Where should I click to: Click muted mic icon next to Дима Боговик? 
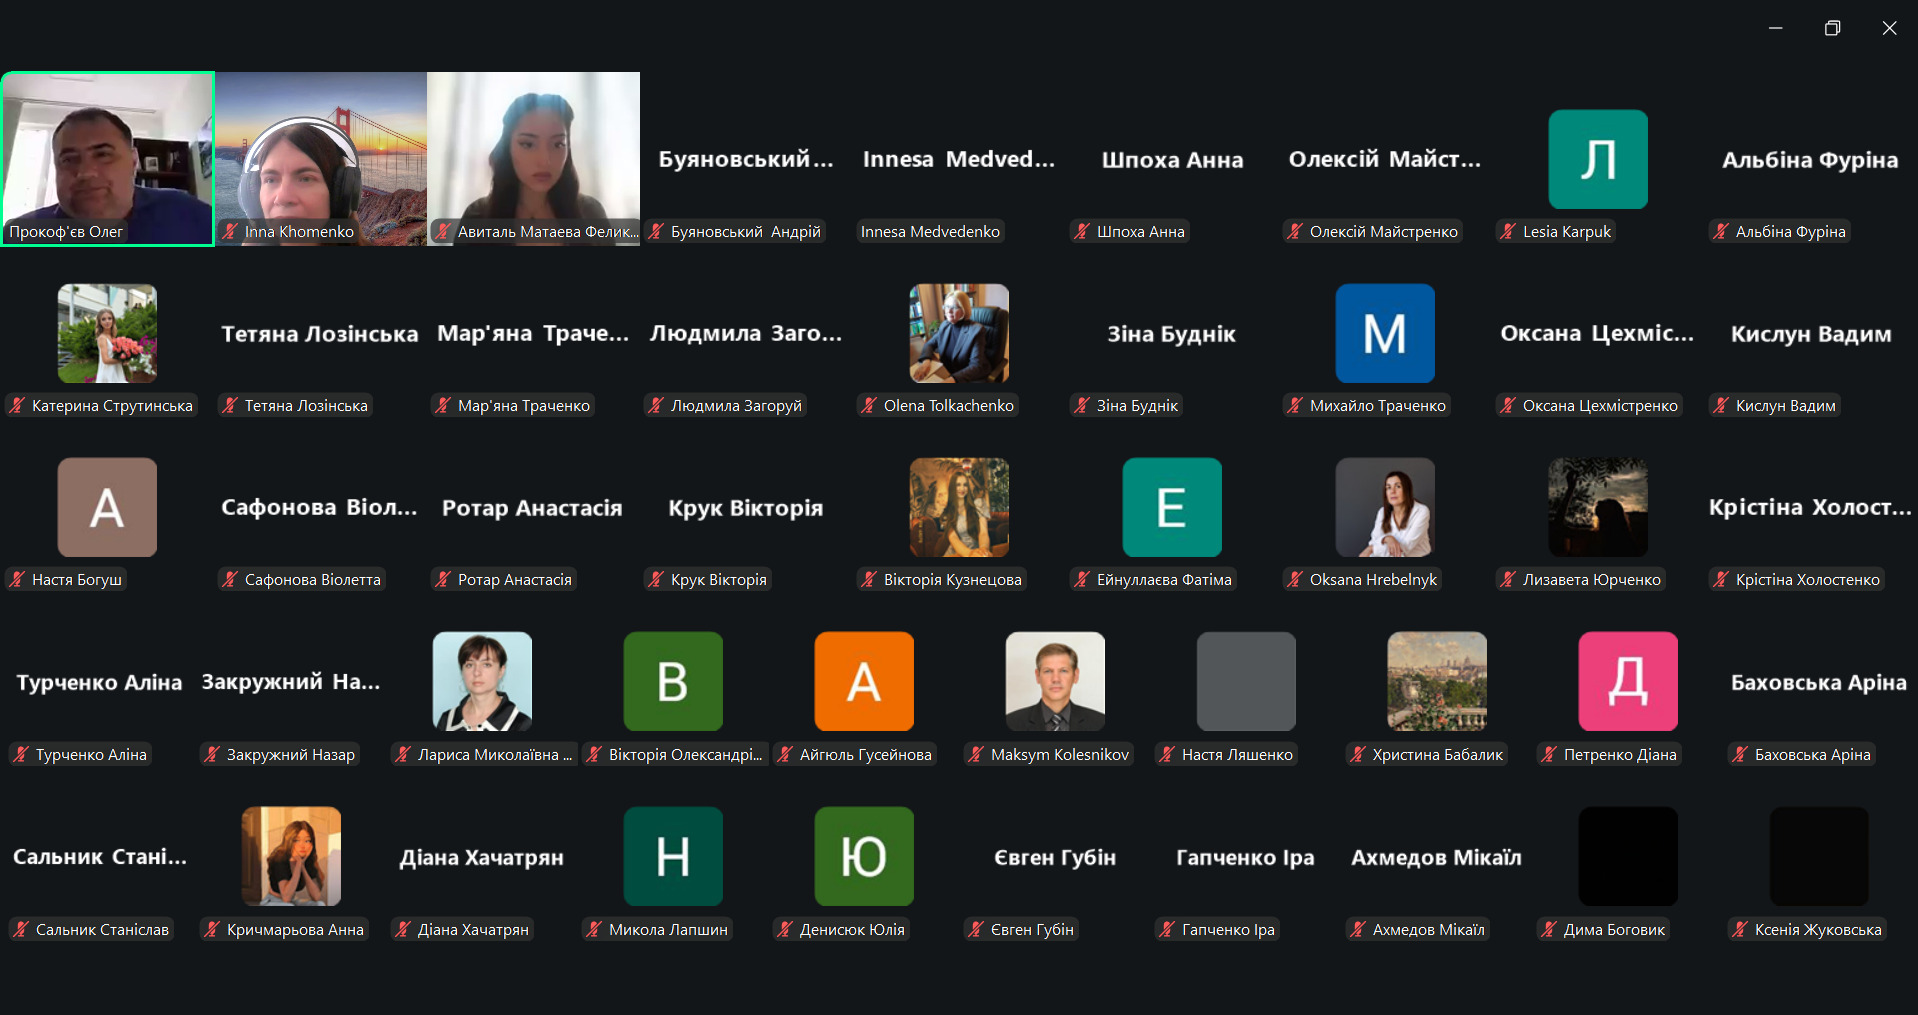(1549, 930)
